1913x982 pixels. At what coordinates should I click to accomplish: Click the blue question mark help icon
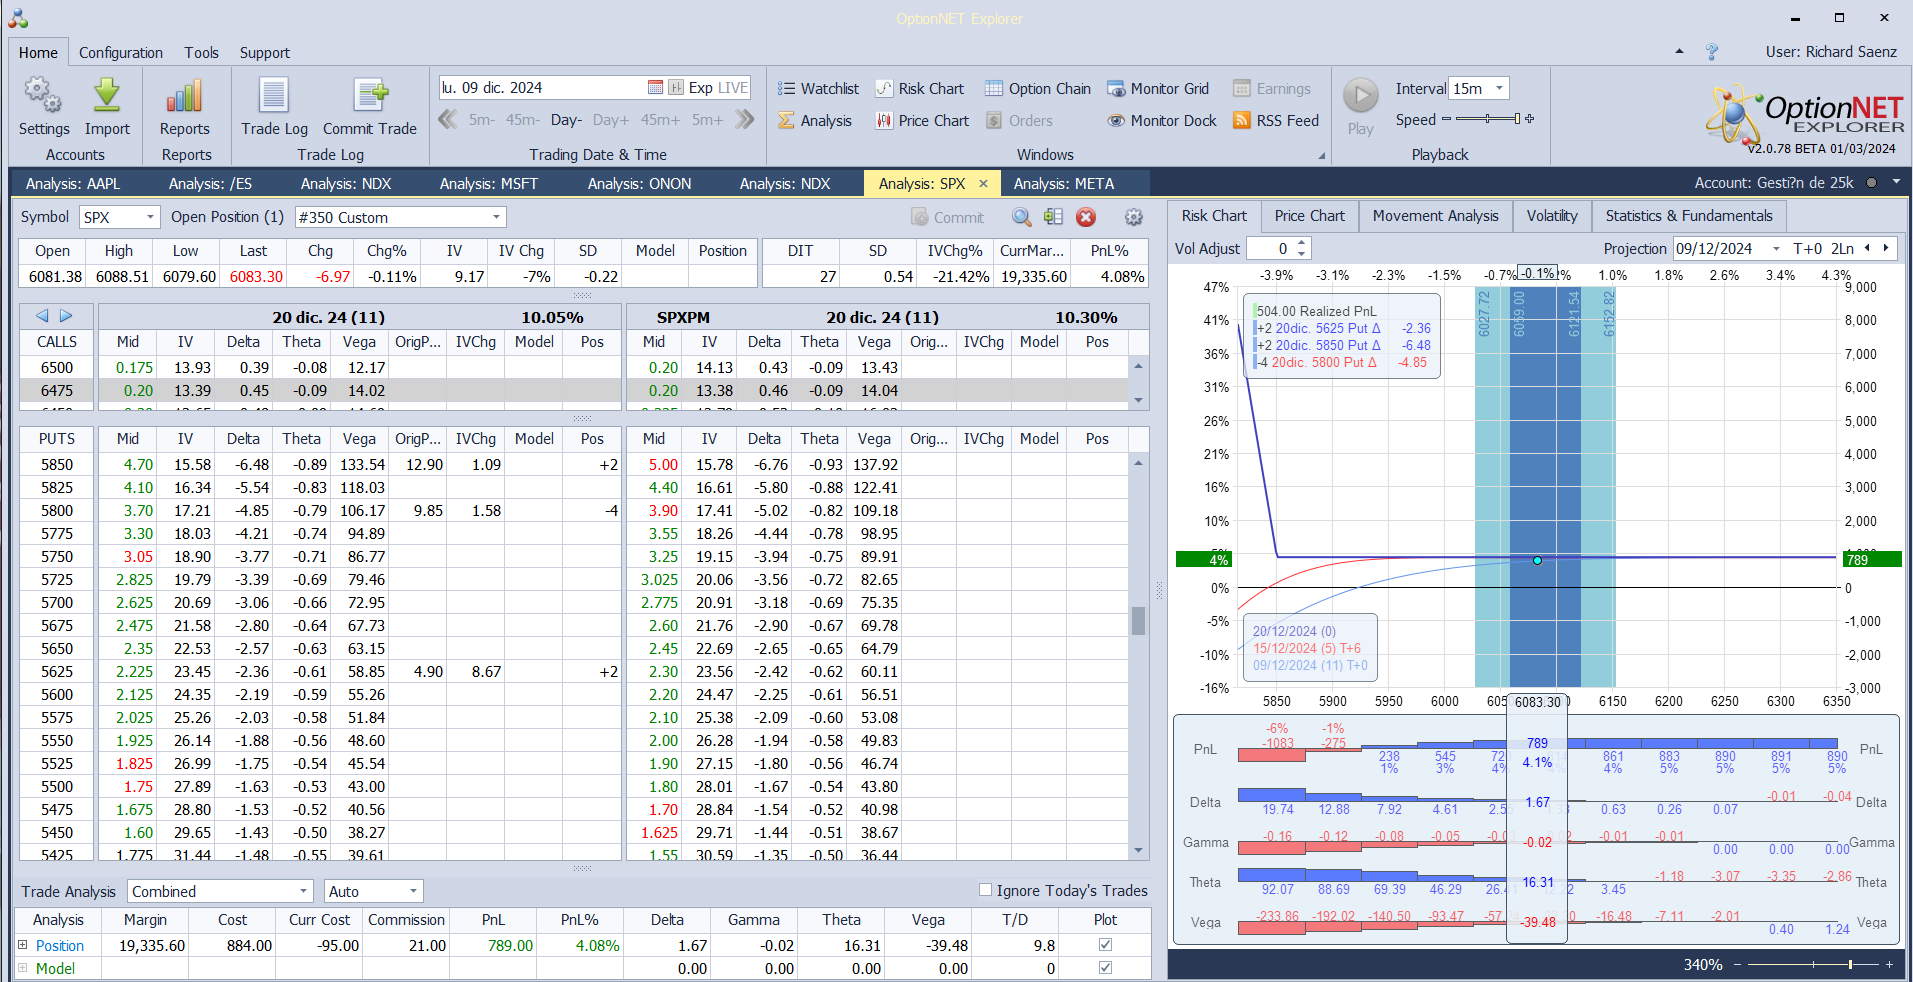coord(1712,52)
